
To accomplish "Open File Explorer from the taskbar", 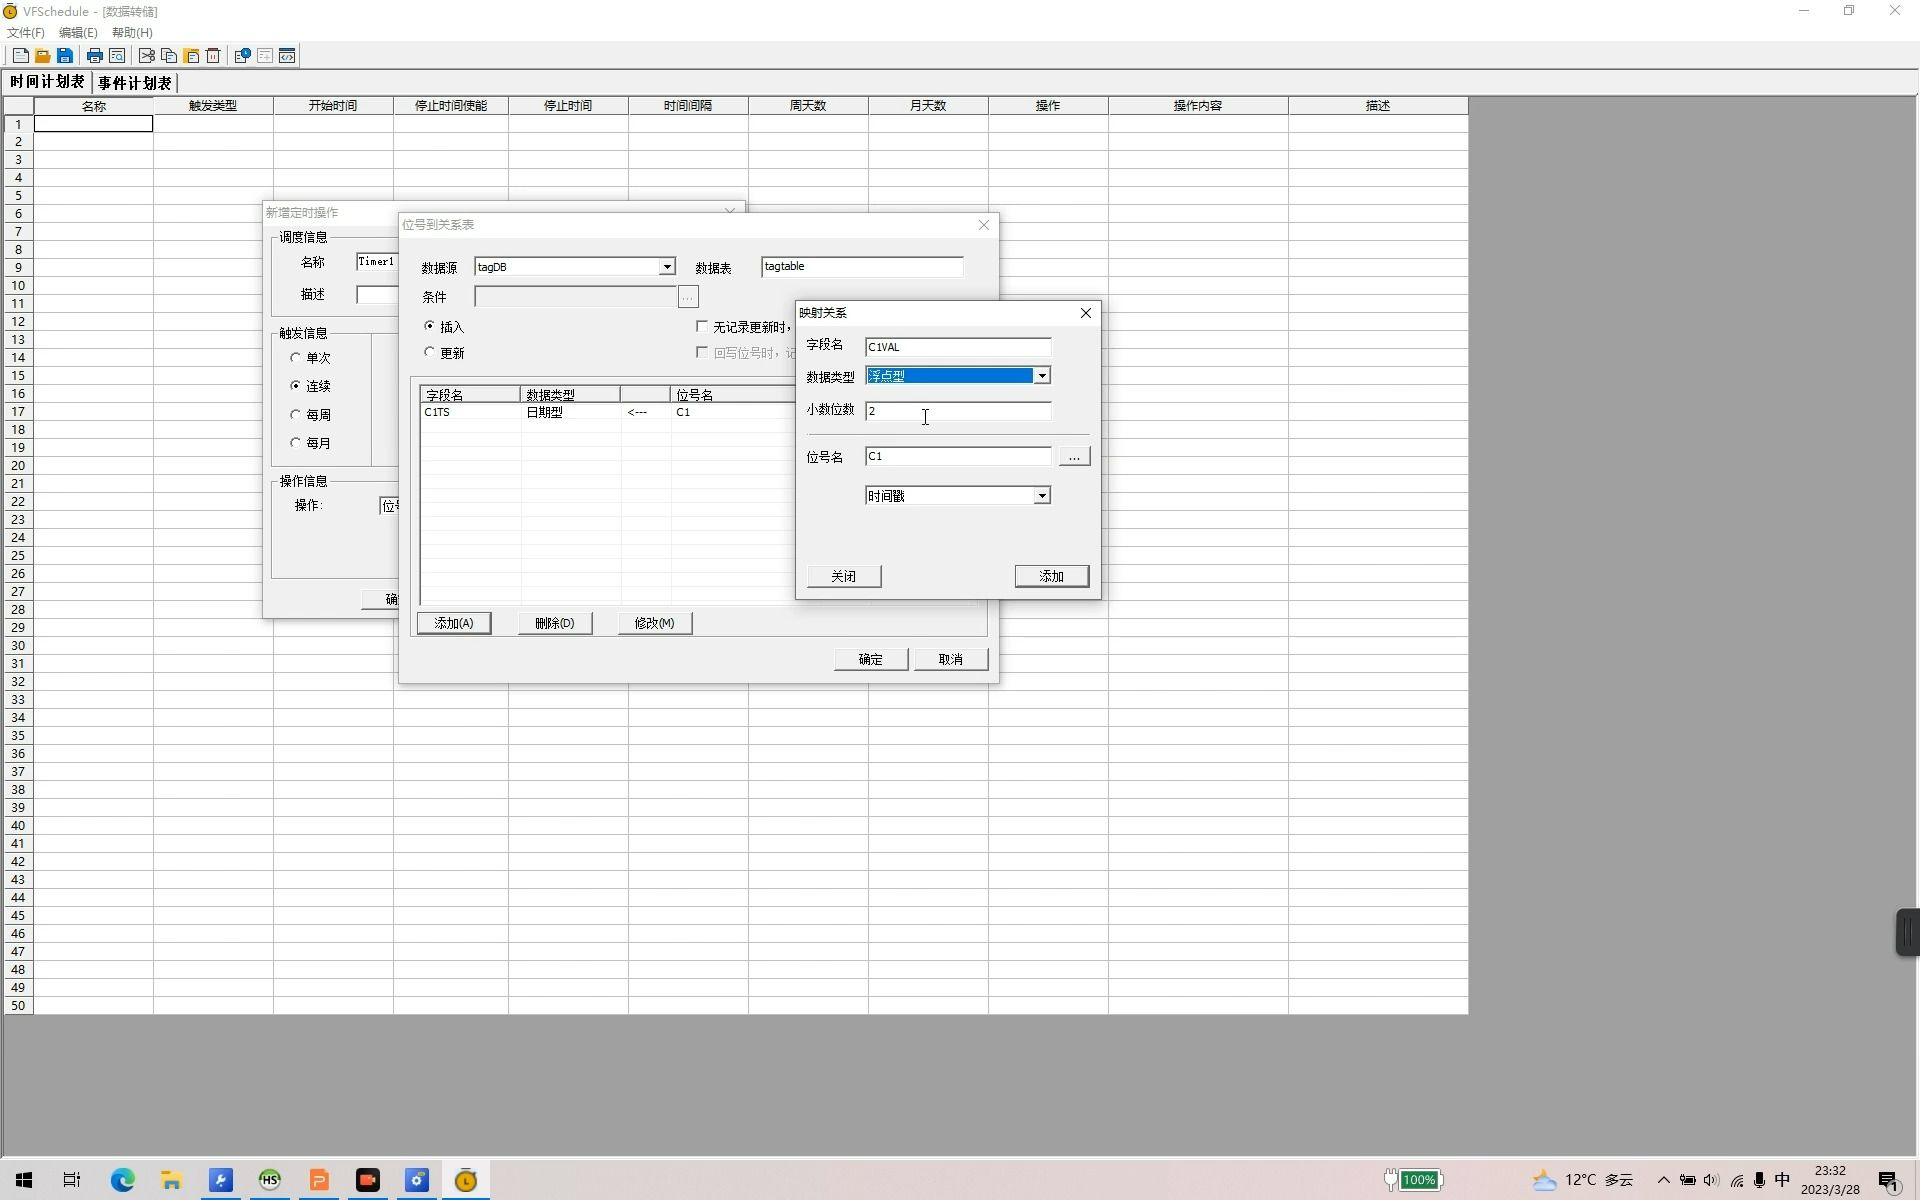I will pos(171,1180).
